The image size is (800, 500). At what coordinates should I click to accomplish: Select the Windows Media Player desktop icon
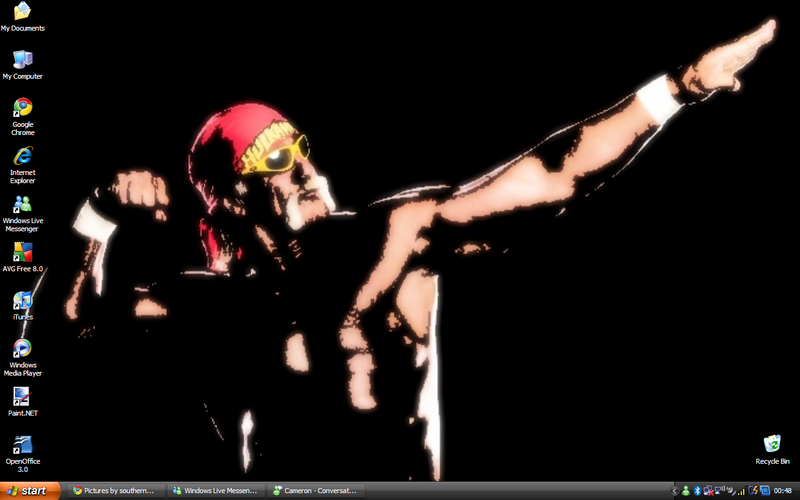point(22,357)
